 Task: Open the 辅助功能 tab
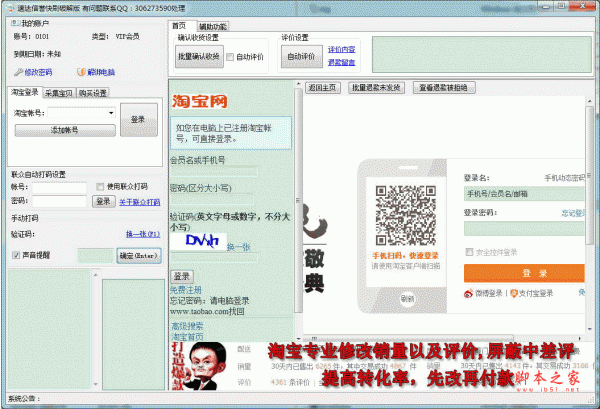[x=213, y=26]
